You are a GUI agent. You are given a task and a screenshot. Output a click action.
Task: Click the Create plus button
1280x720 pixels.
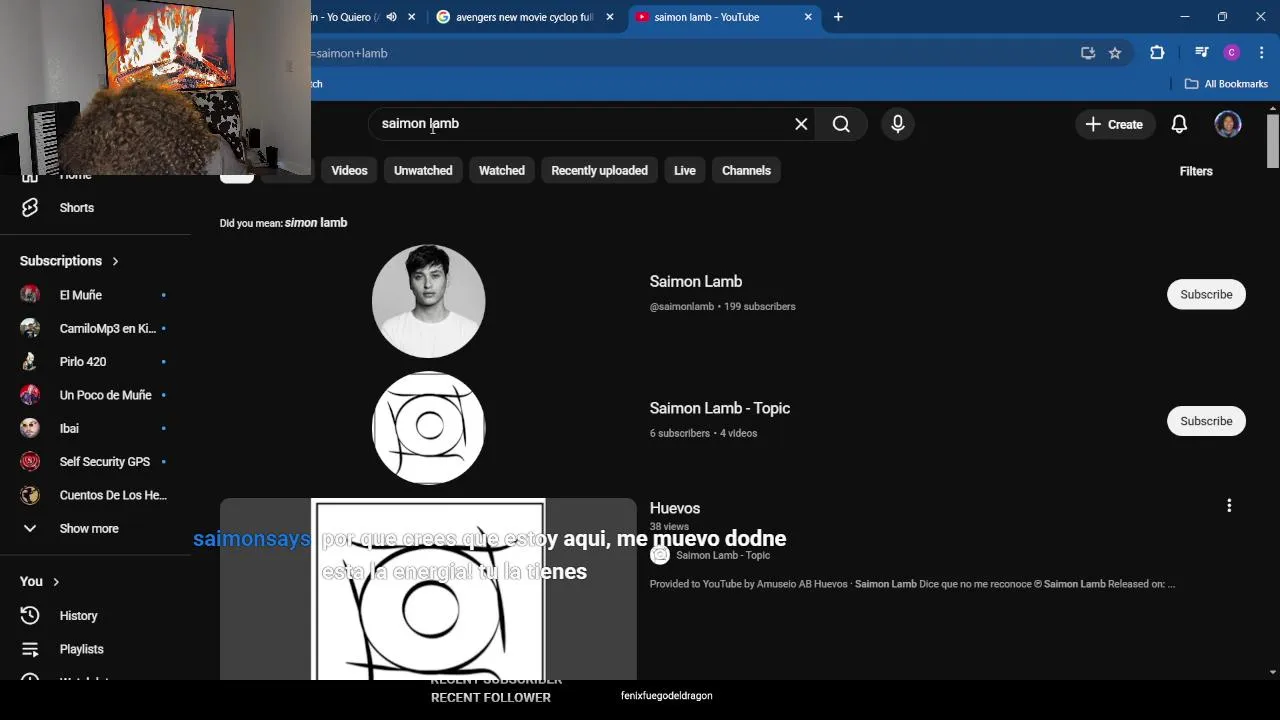coord(1114,124)
